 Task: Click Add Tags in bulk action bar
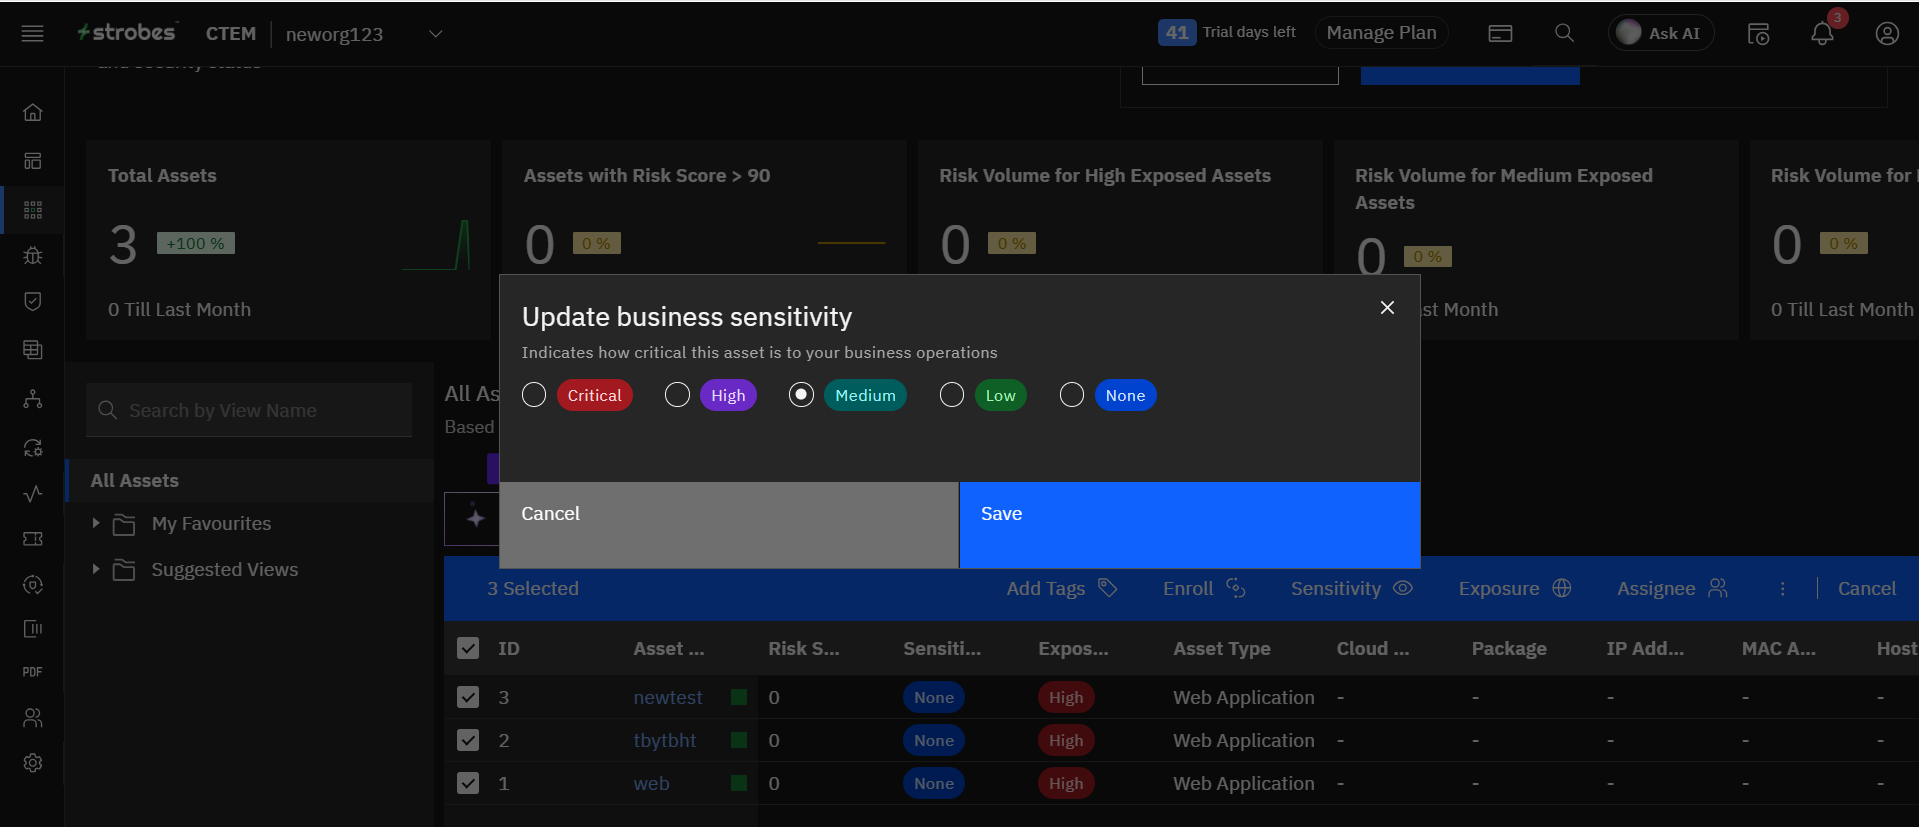click(1060, 588)
